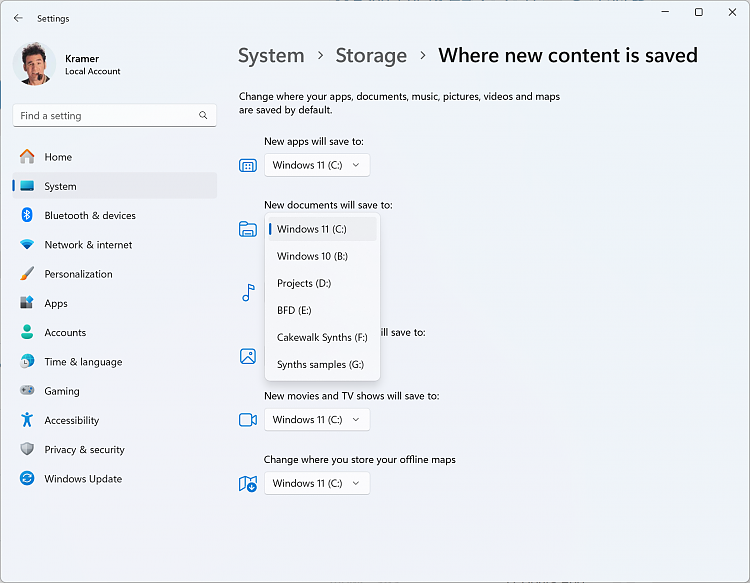Choose Projects (D:) in the list

click(x=322, y=283)
